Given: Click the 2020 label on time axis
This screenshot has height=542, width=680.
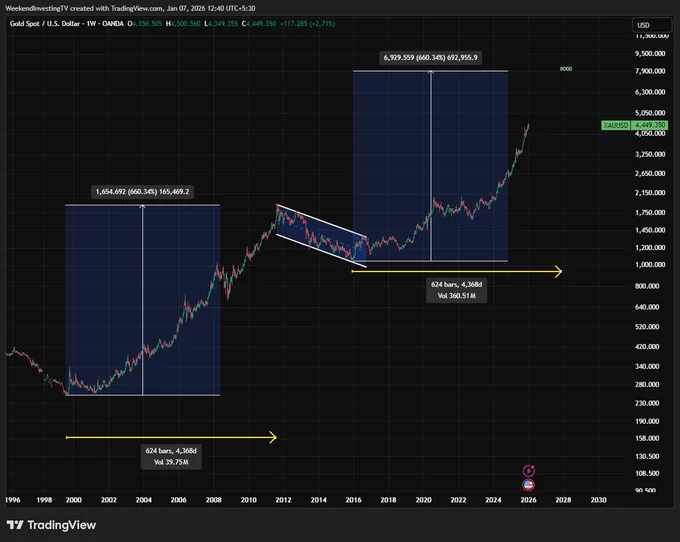Looking at the screenshot, I should coord(423,500).
